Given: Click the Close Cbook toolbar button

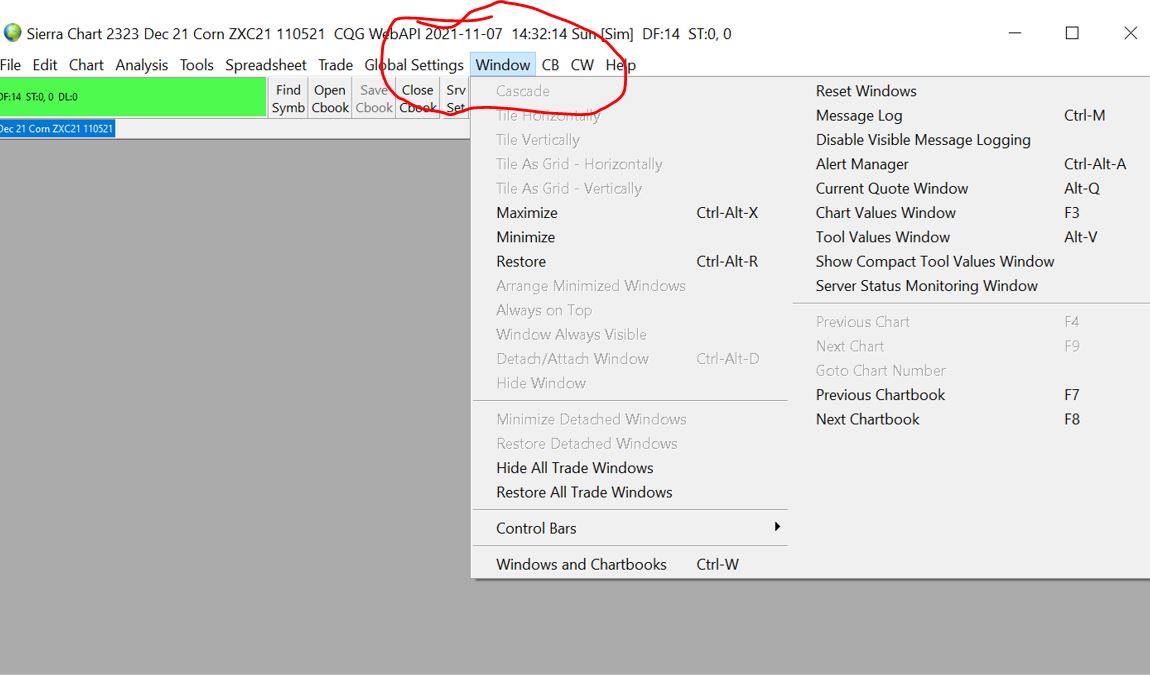Looking at the screenshot, I should click(417, 98).
